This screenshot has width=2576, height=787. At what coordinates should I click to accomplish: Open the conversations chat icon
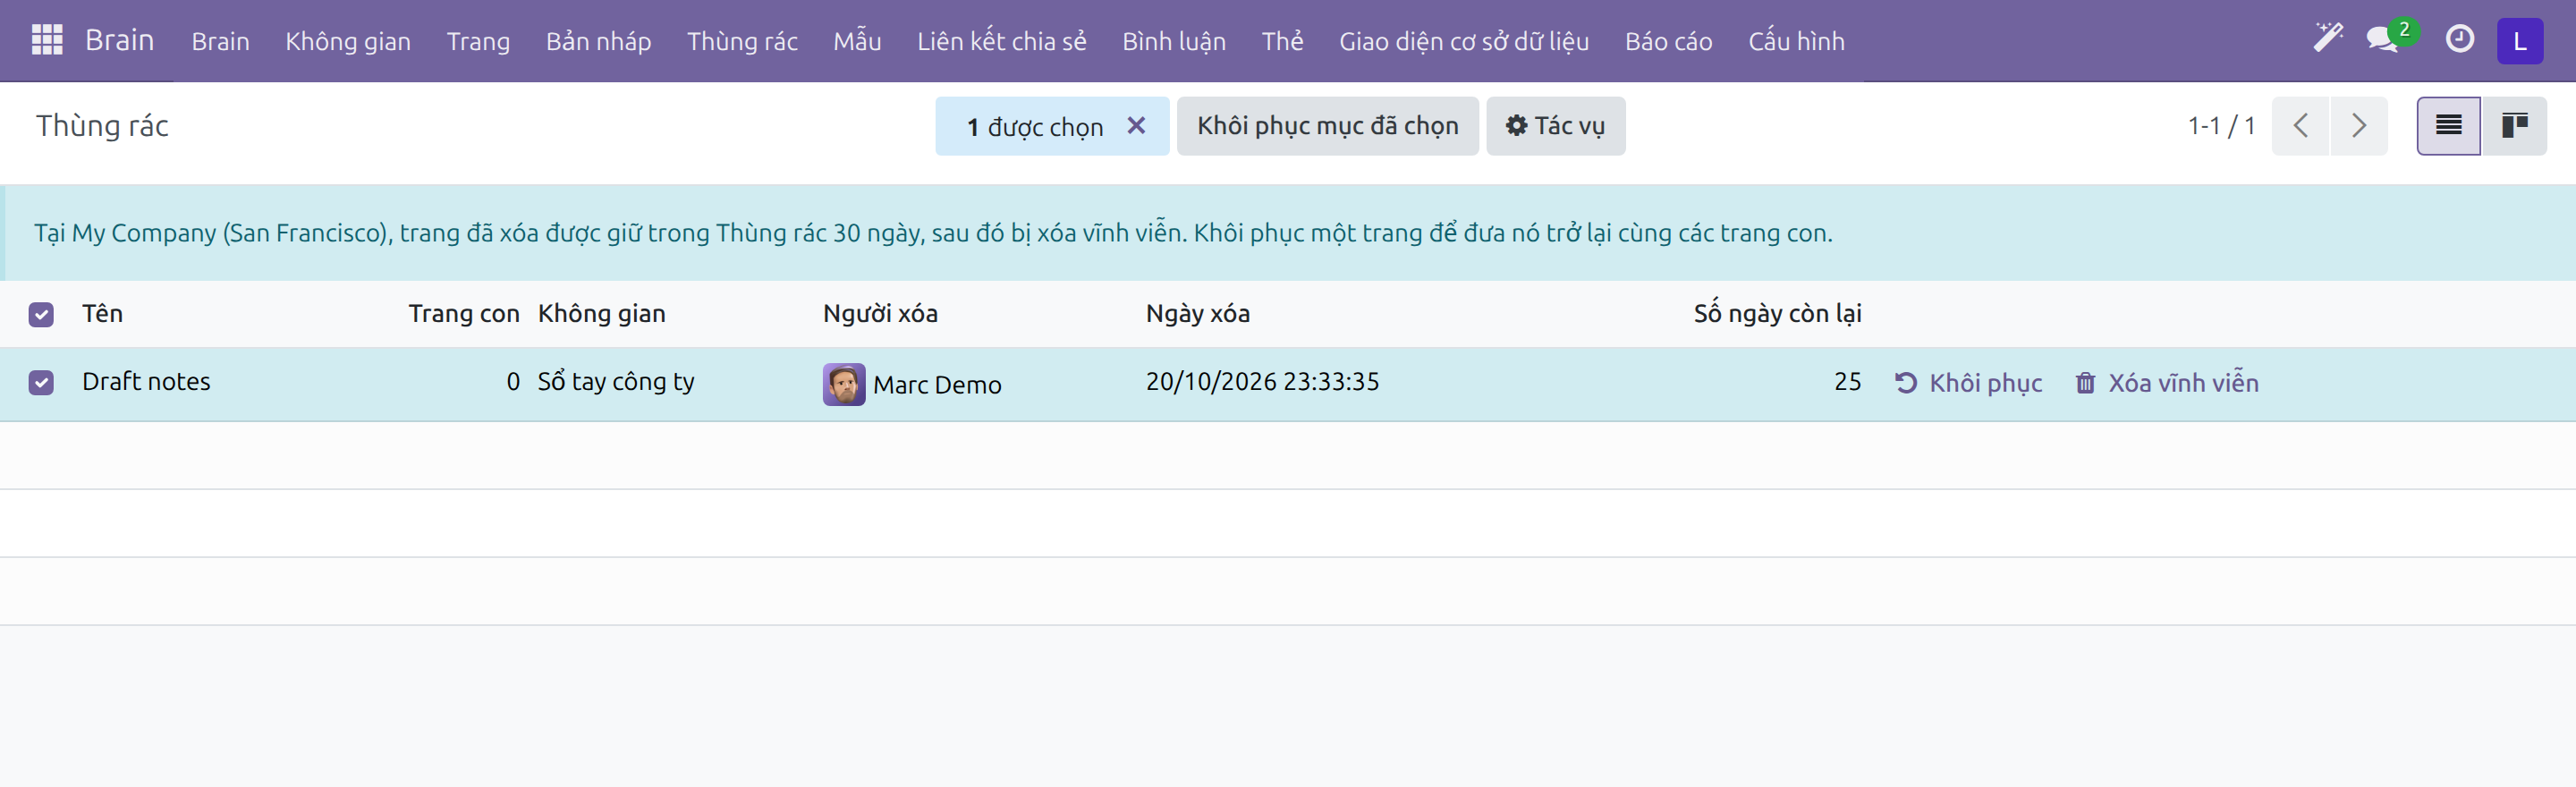(2385, 39)
